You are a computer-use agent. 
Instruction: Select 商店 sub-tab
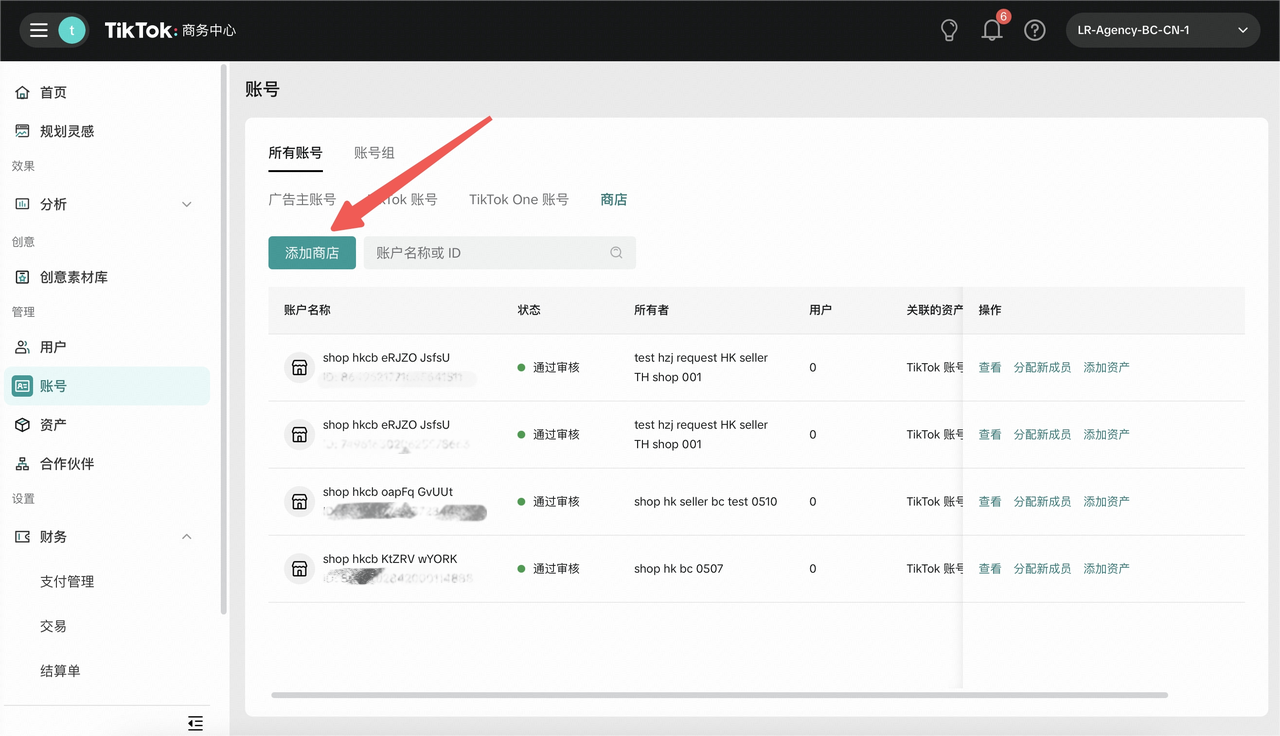[x=614, y=200]
